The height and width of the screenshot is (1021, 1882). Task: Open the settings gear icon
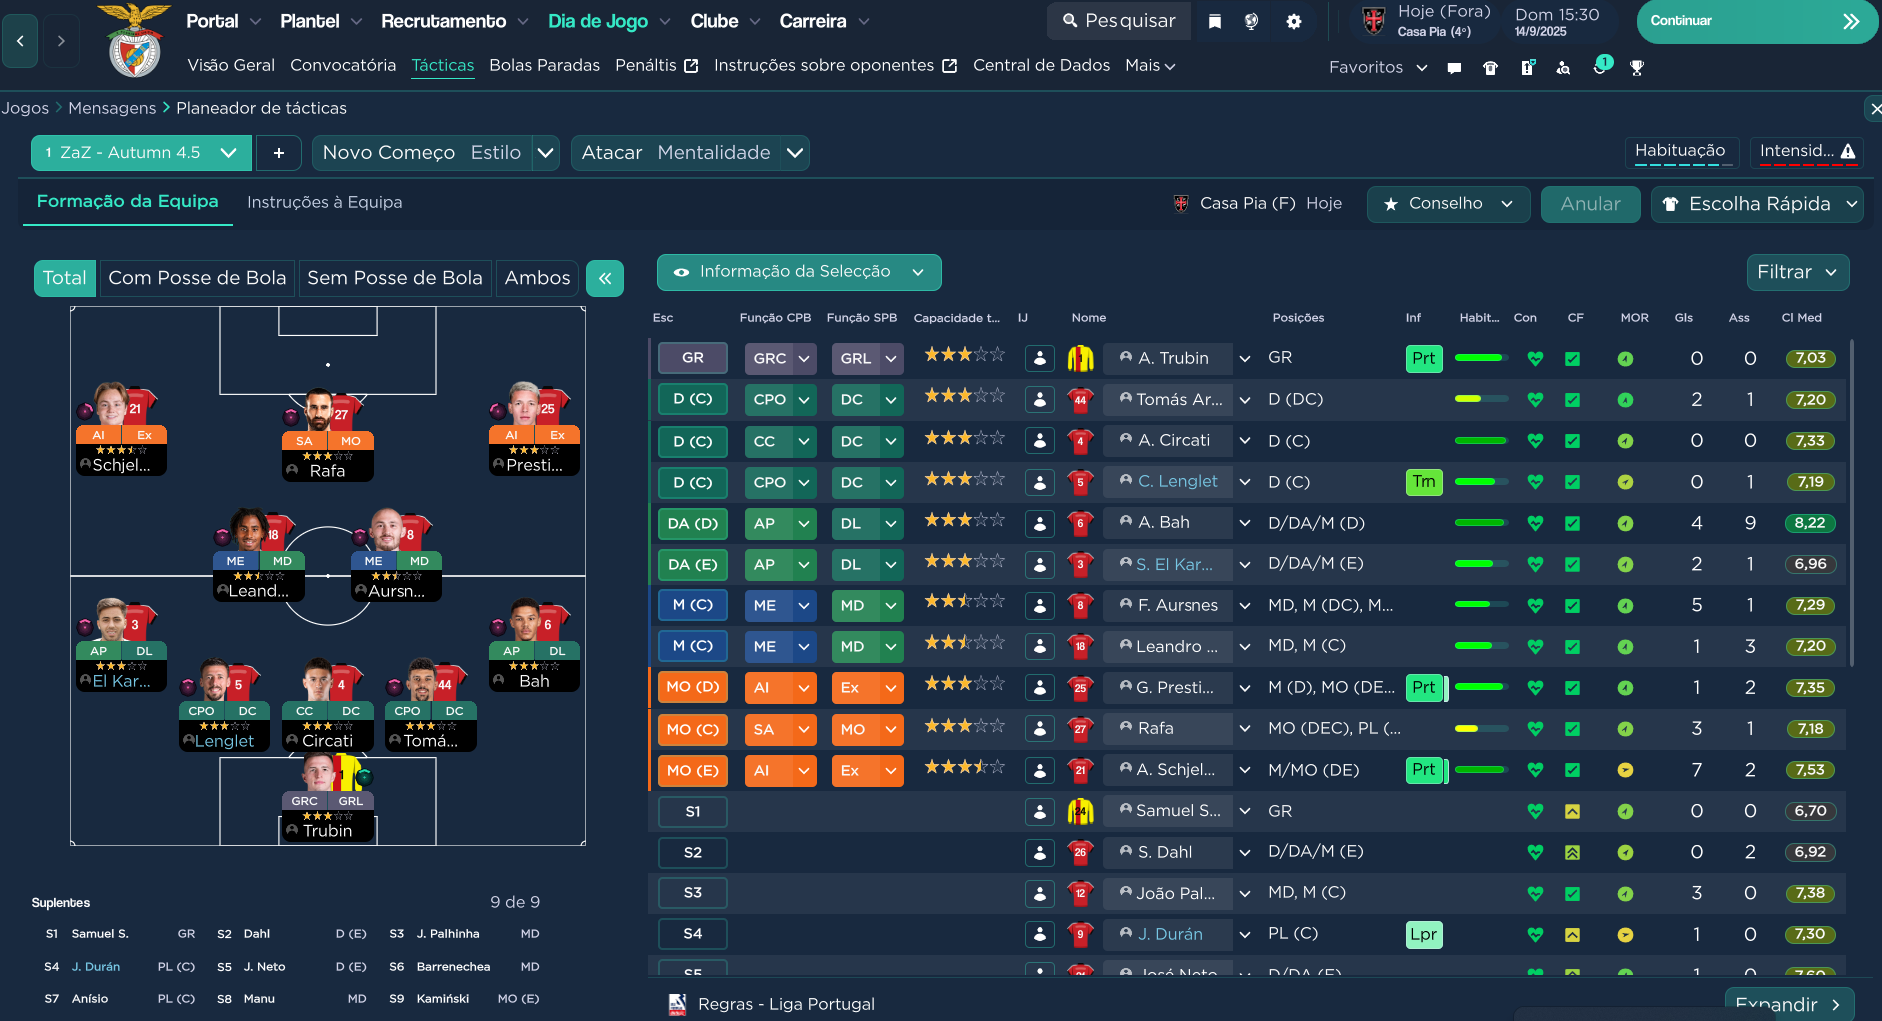pos(1294,21)
